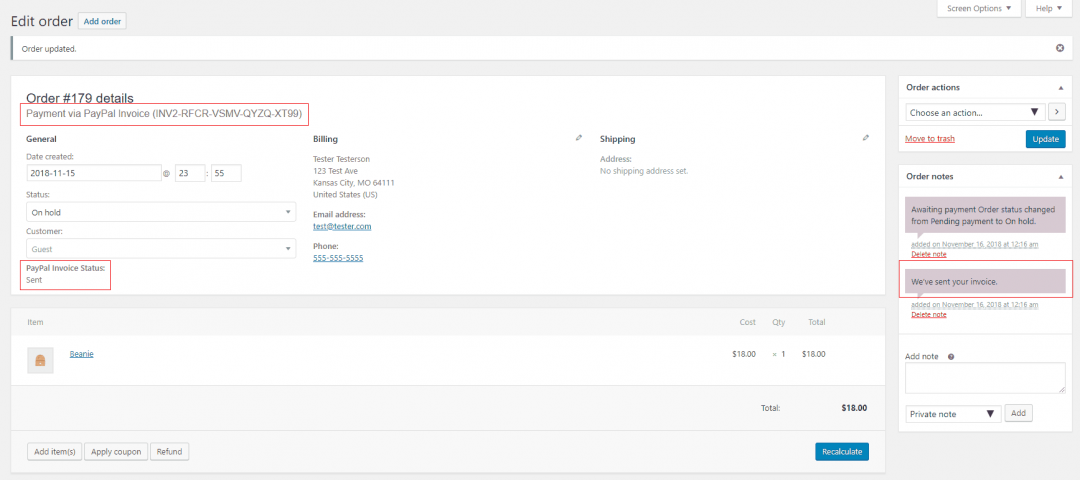The image size is (1080, 480).
Task: Edit billing details pencil icon
Action: tap(579, 138)
